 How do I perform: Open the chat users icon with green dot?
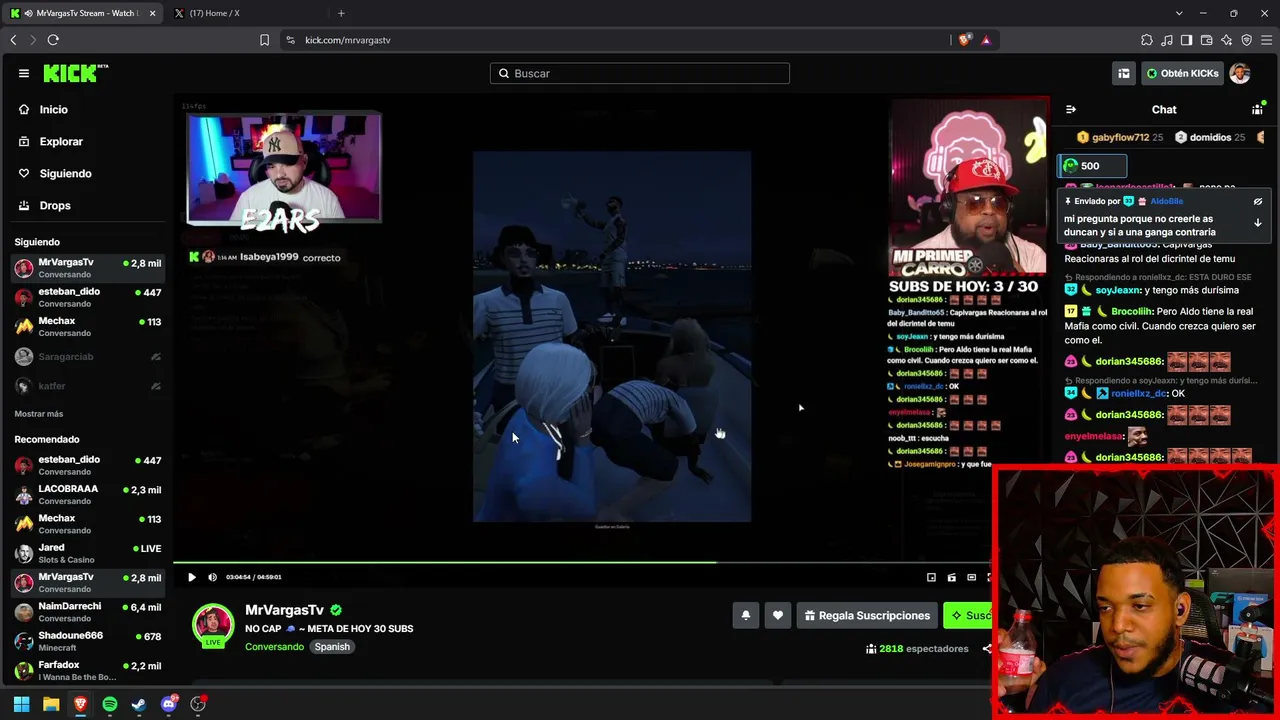[x=1258, y=109]
